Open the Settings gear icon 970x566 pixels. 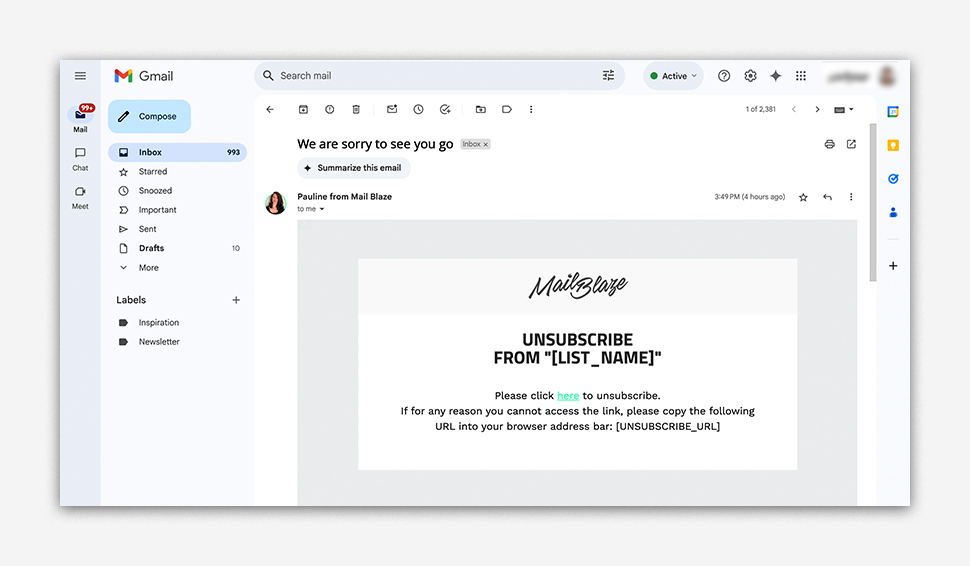pos(750,76)
